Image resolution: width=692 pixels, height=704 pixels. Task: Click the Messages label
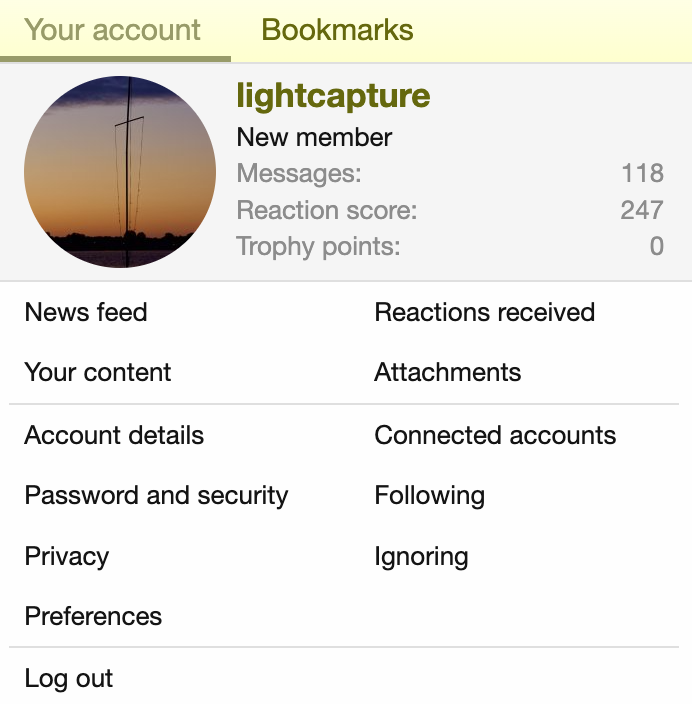299,174
